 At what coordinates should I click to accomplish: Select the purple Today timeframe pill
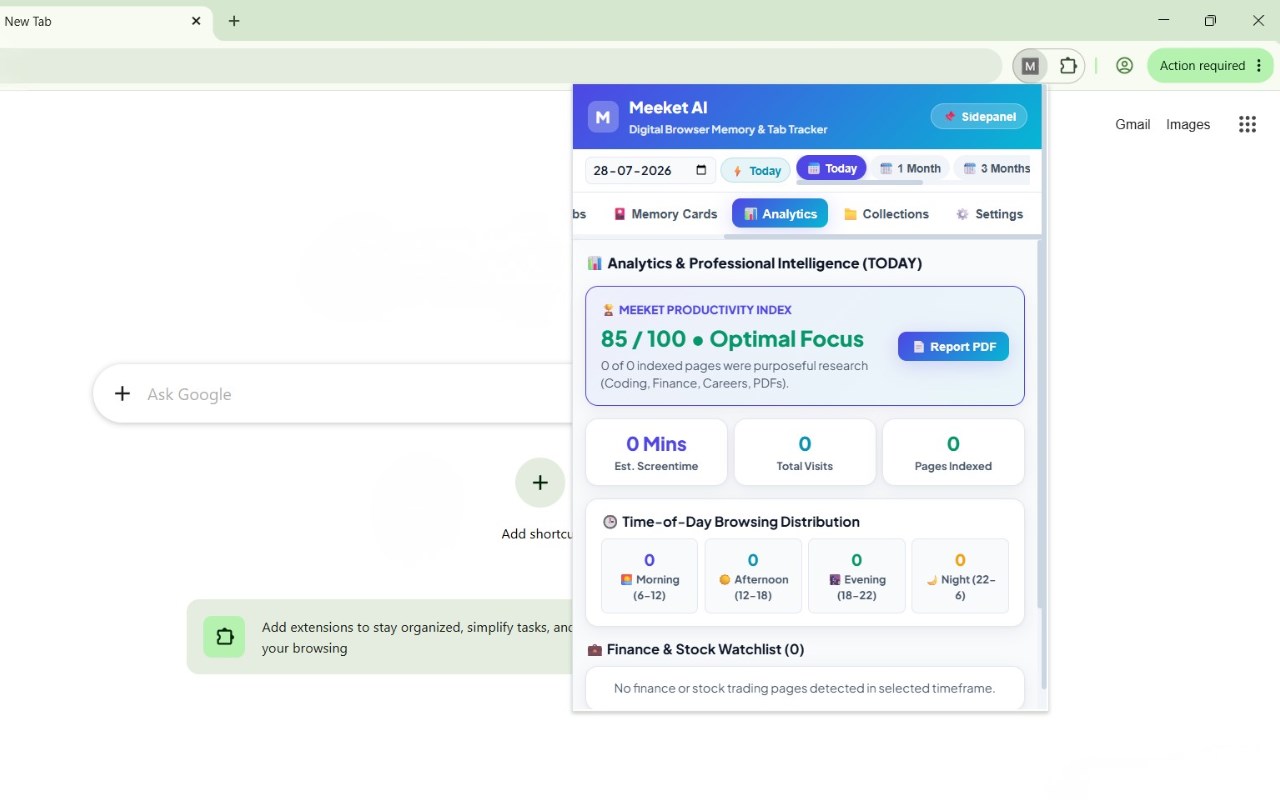pyautogui.click(x=831, y=168)
